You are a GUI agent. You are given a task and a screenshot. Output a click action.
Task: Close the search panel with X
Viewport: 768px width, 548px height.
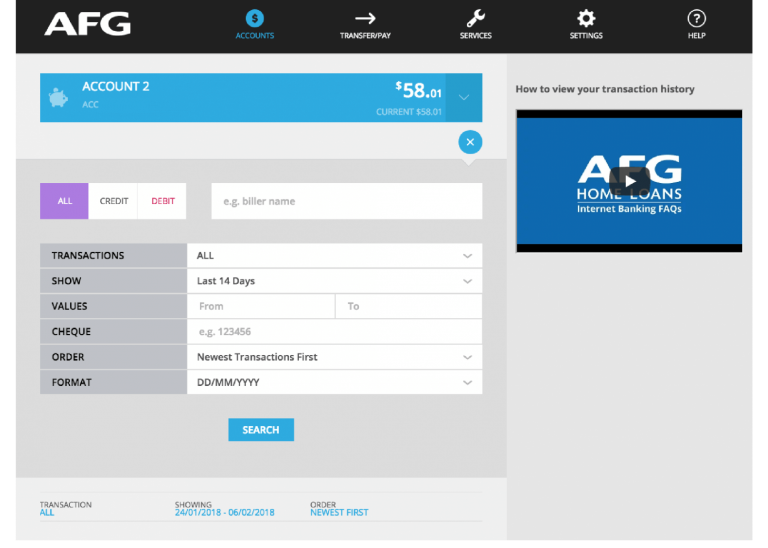tap(470, 142)
